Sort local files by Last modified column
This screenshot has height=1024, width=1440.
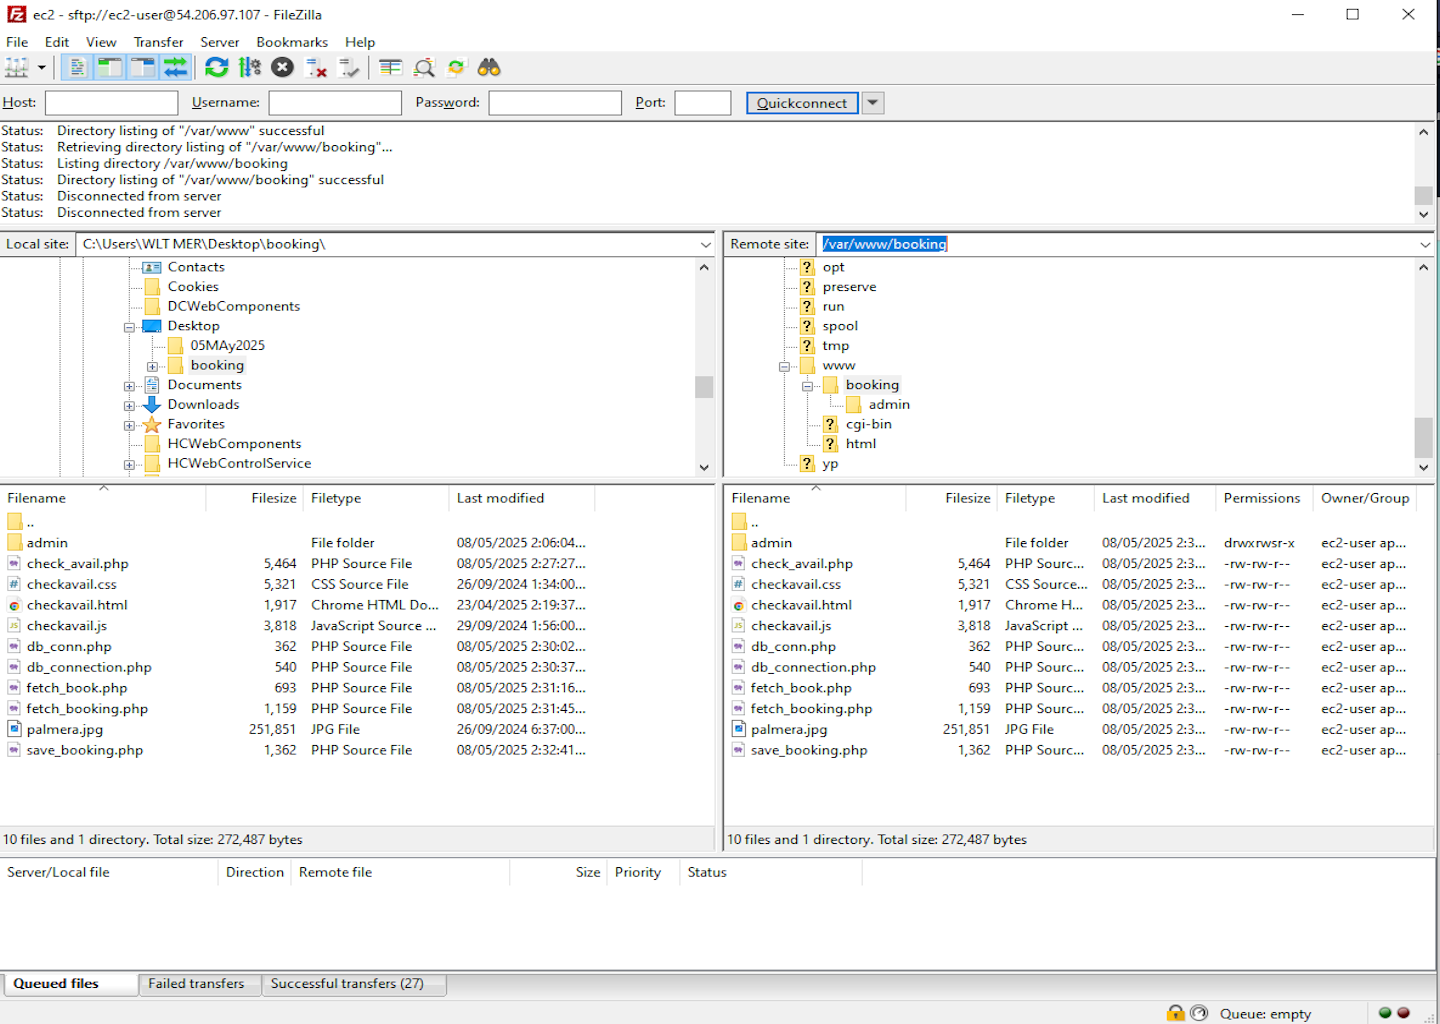tap(500, 498)
